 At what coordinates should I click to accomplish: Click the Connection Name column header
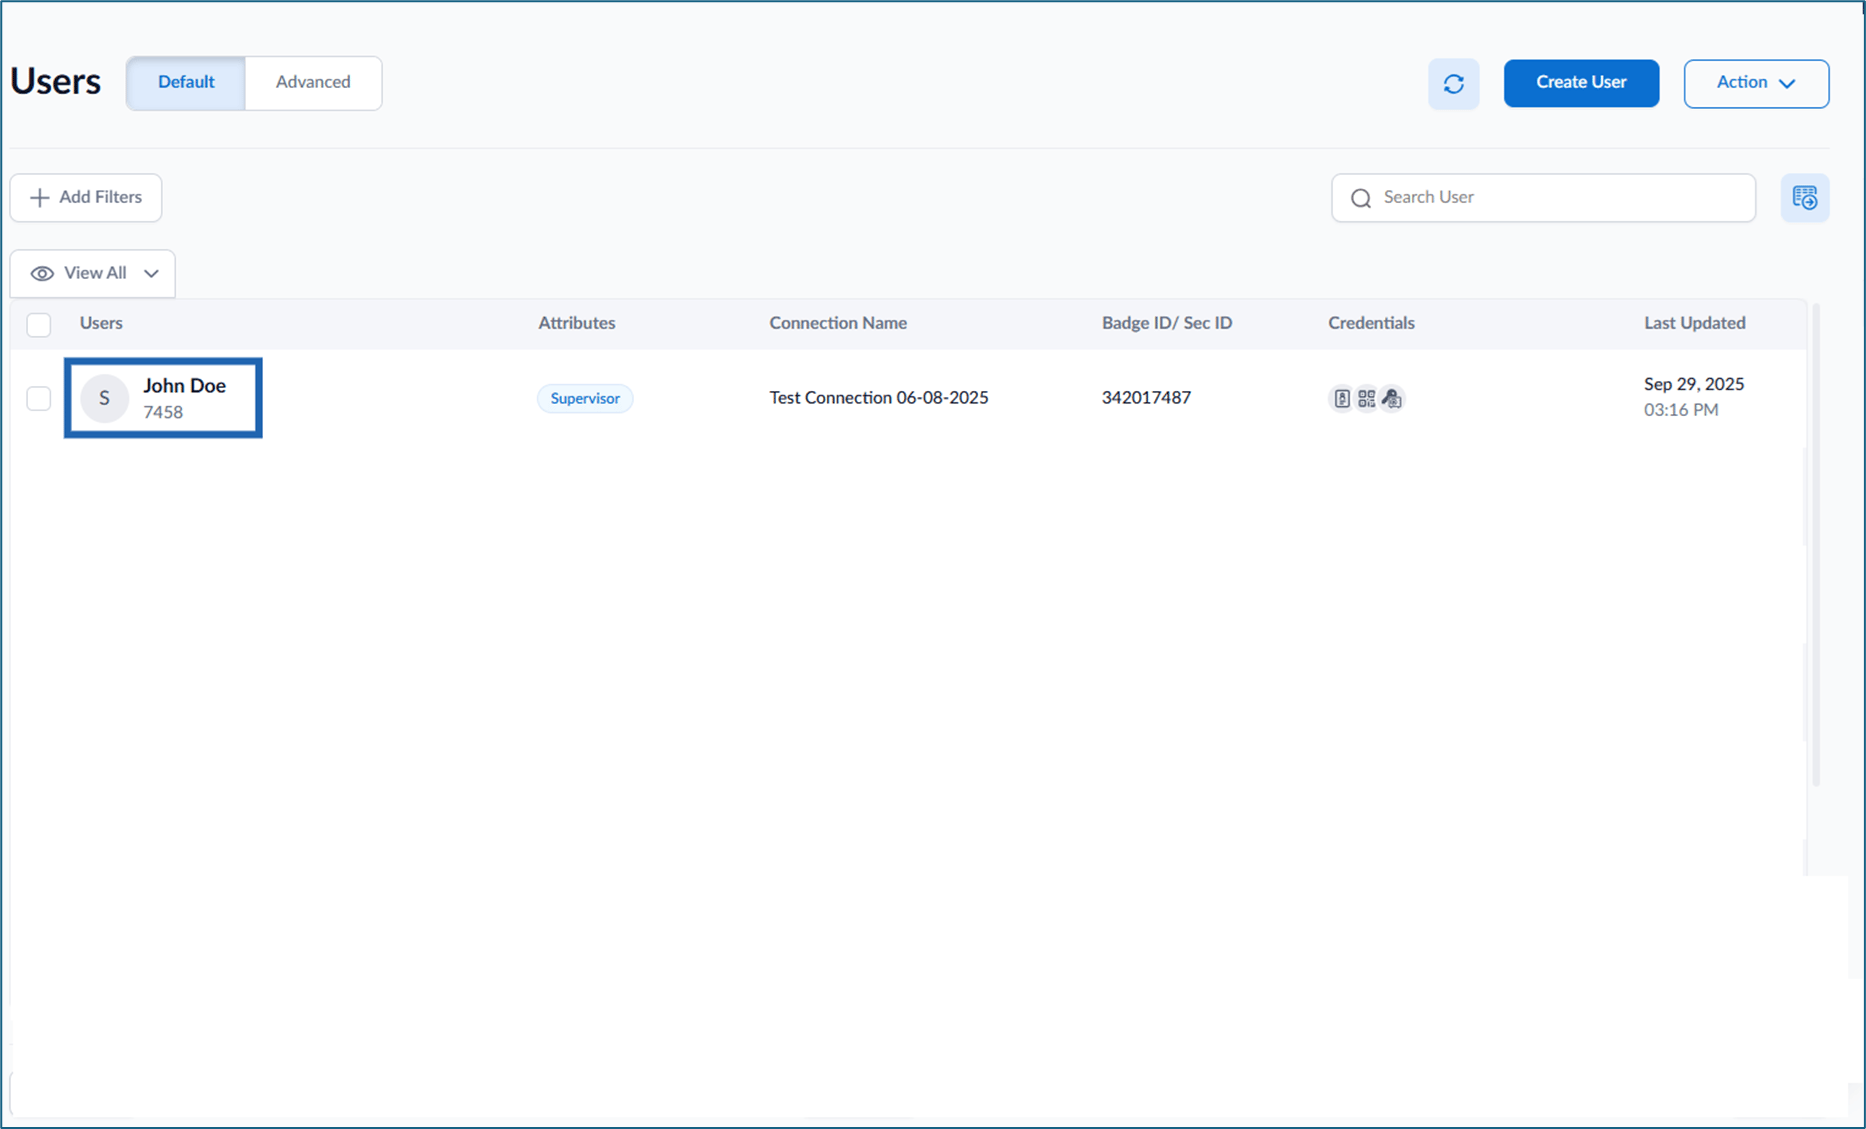(838, 323)
